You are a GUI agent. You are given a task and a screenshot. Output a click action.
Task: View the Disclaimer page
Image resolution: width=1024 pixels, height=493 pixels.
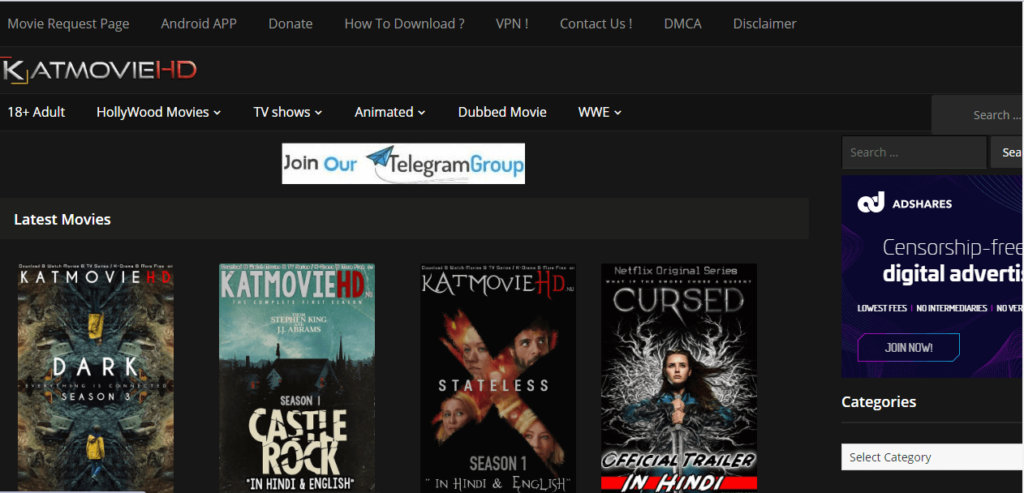coord(764,24)
